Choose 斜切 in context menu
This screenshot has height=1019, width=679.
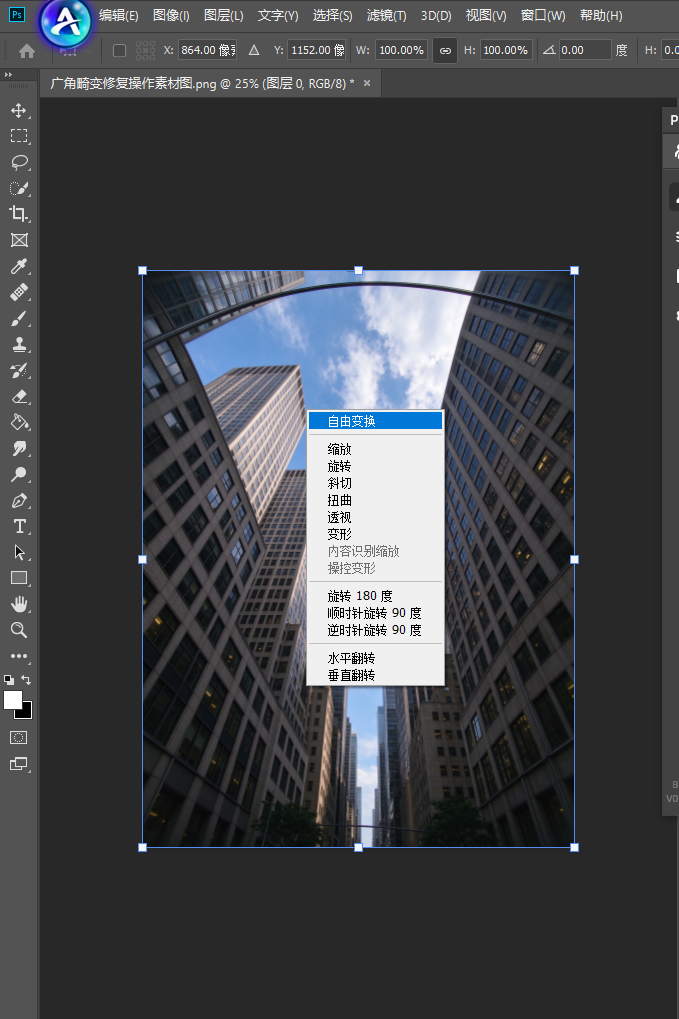pyautogui.click(x=375, y=483)
